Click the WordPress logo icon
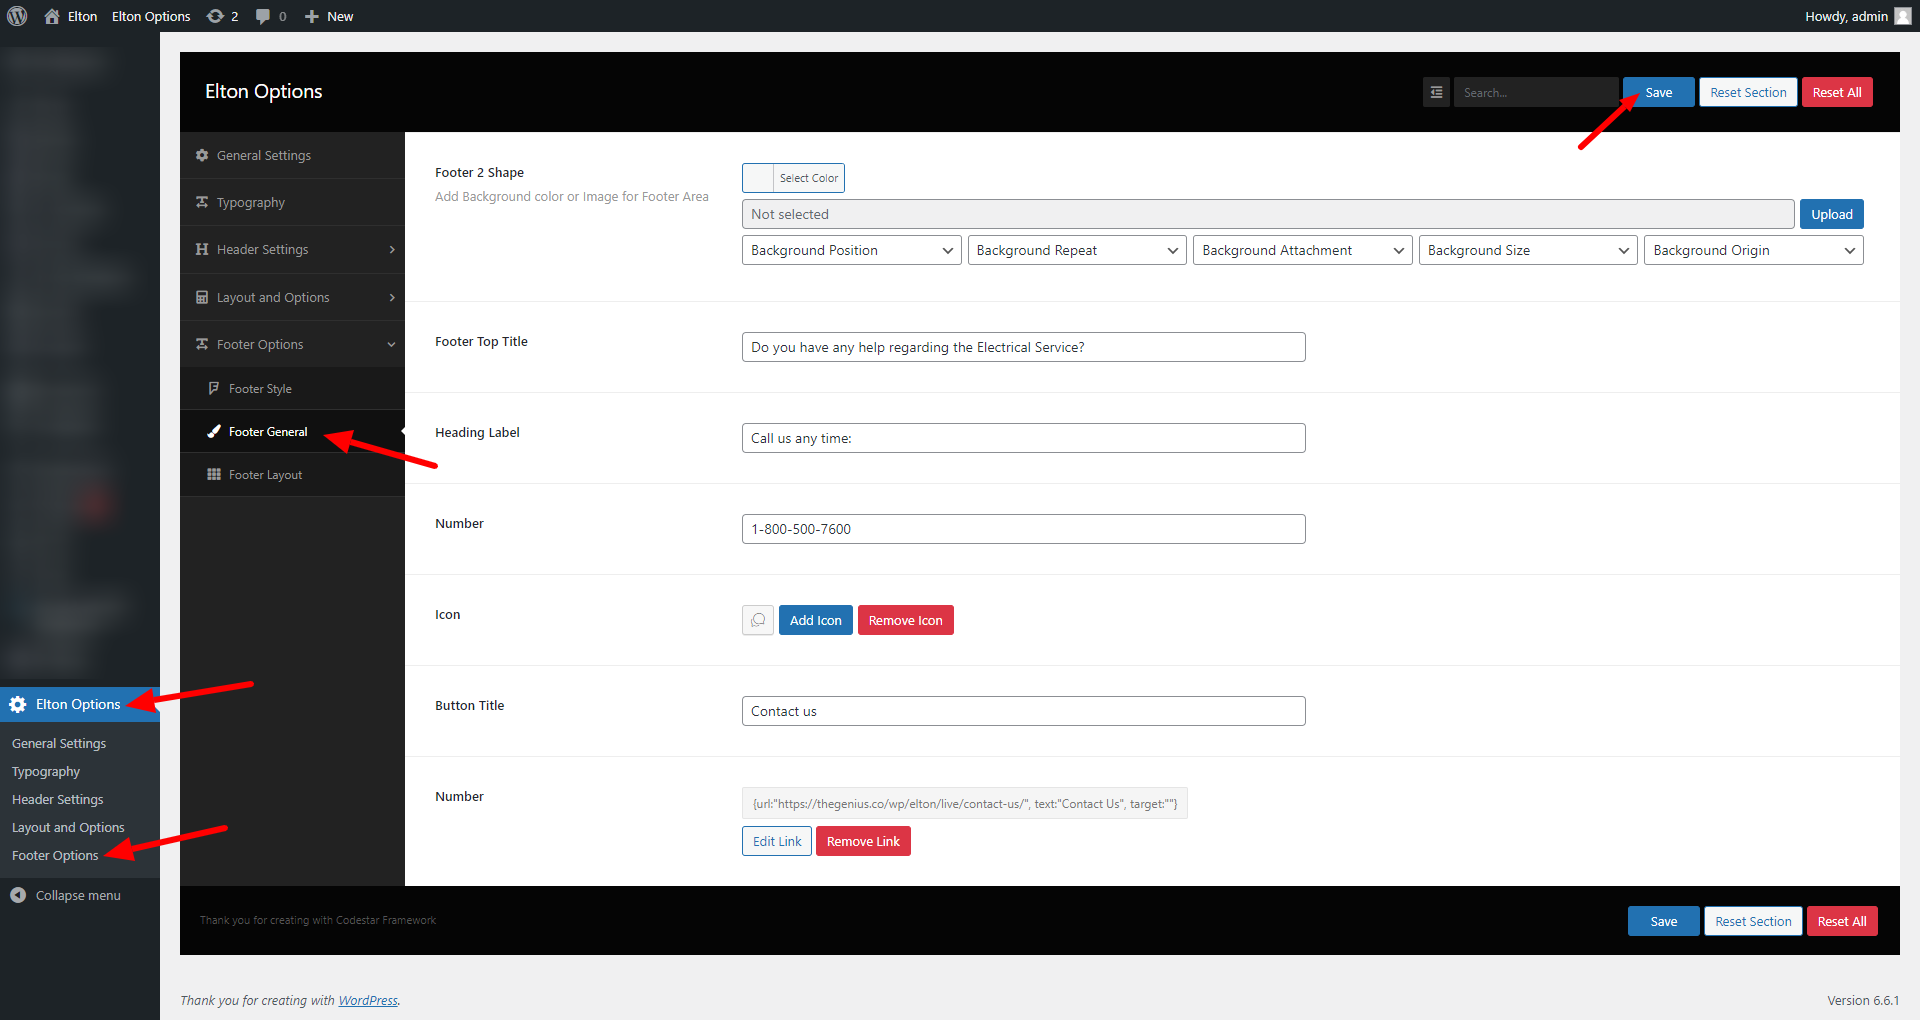The width and height of the screenshot is (1920, 1021). (17, 16)
